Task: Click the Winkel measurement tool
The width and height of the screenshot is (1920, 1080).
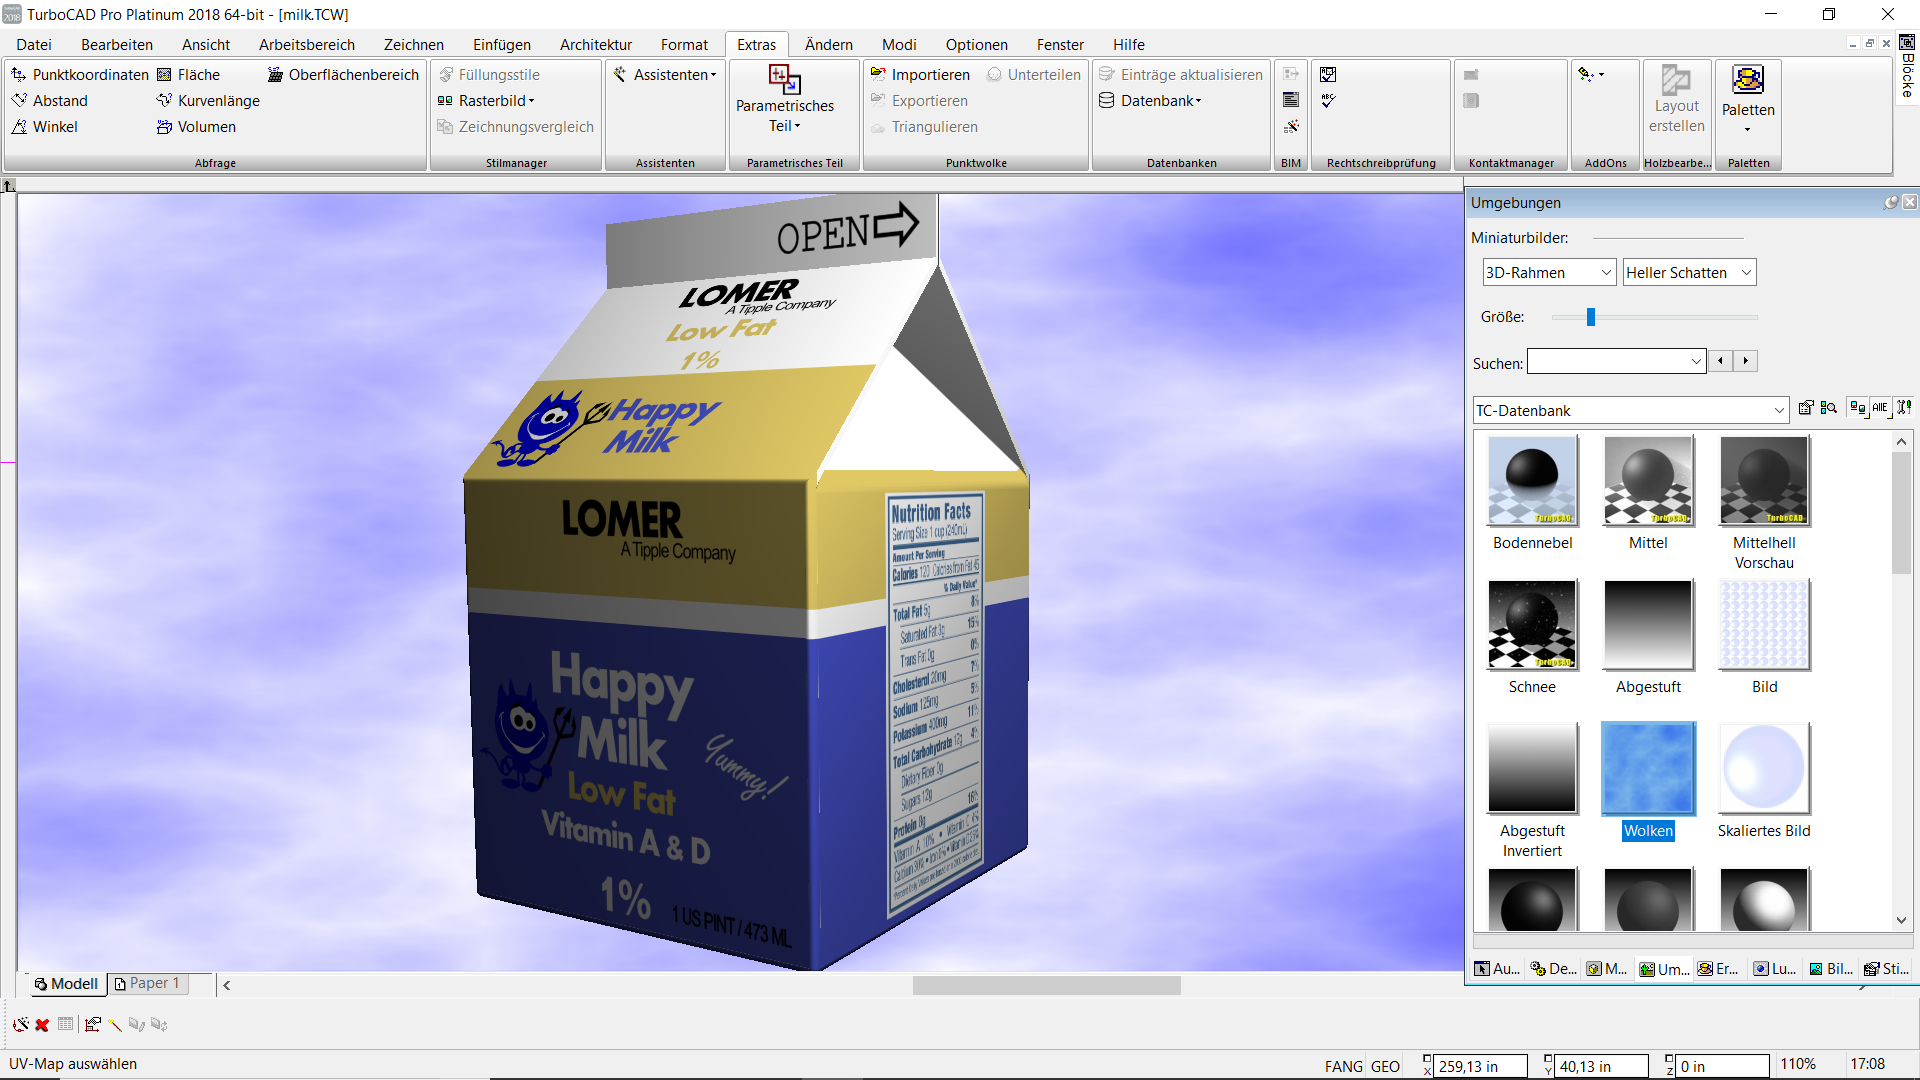Action: tap(44, 127)
